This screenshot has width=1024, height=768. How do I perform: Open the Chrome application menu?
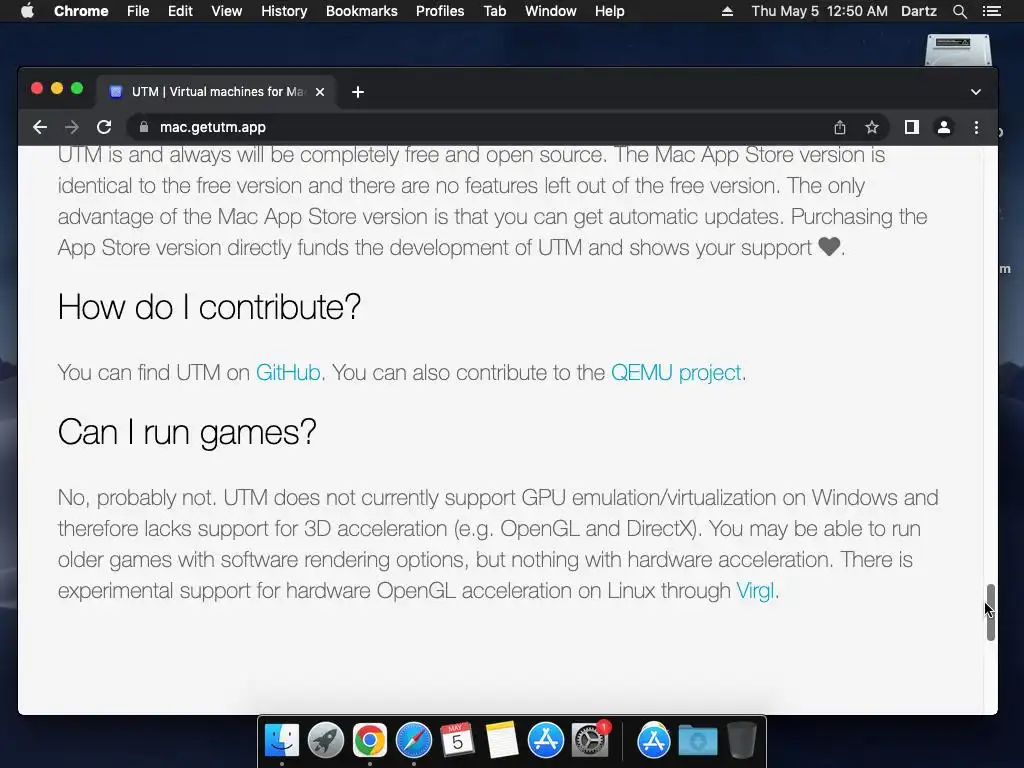coord(81,11)
